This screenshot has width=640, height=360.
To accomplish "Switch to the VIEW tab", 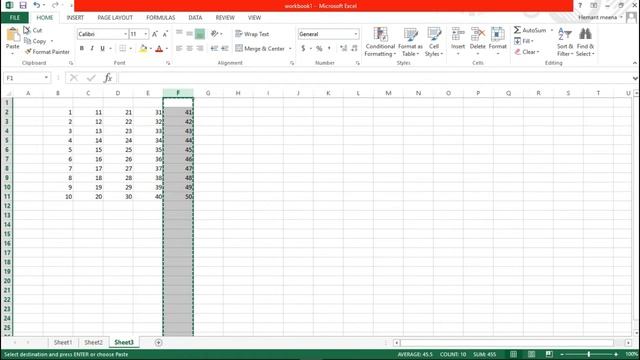I will (254, 18).
